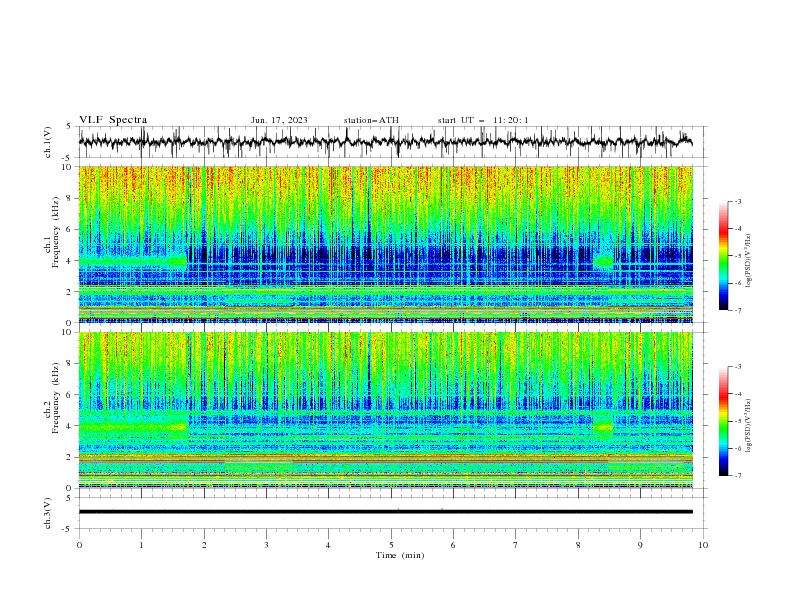Select the ch.2 "Frequency (kHz)" axis label
Image resolution: width=792 pixels, height=612 pixels.
pos(56,397)
